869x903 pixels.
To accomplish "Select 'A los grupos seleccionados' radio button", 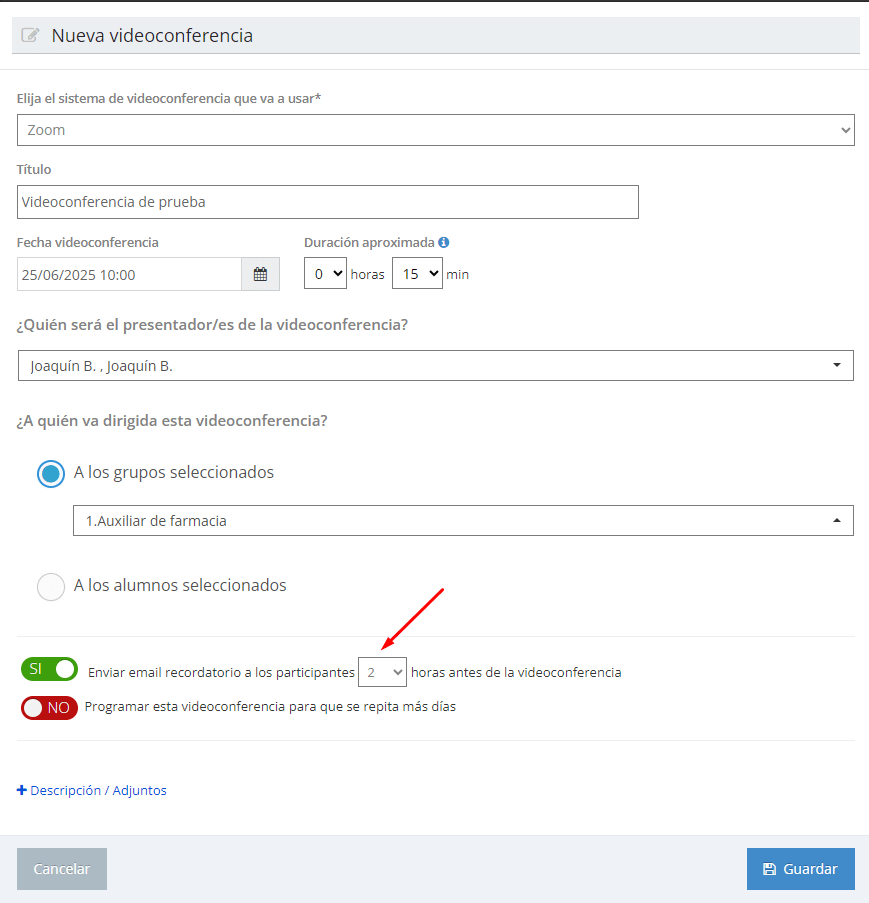I will point(51,473).
